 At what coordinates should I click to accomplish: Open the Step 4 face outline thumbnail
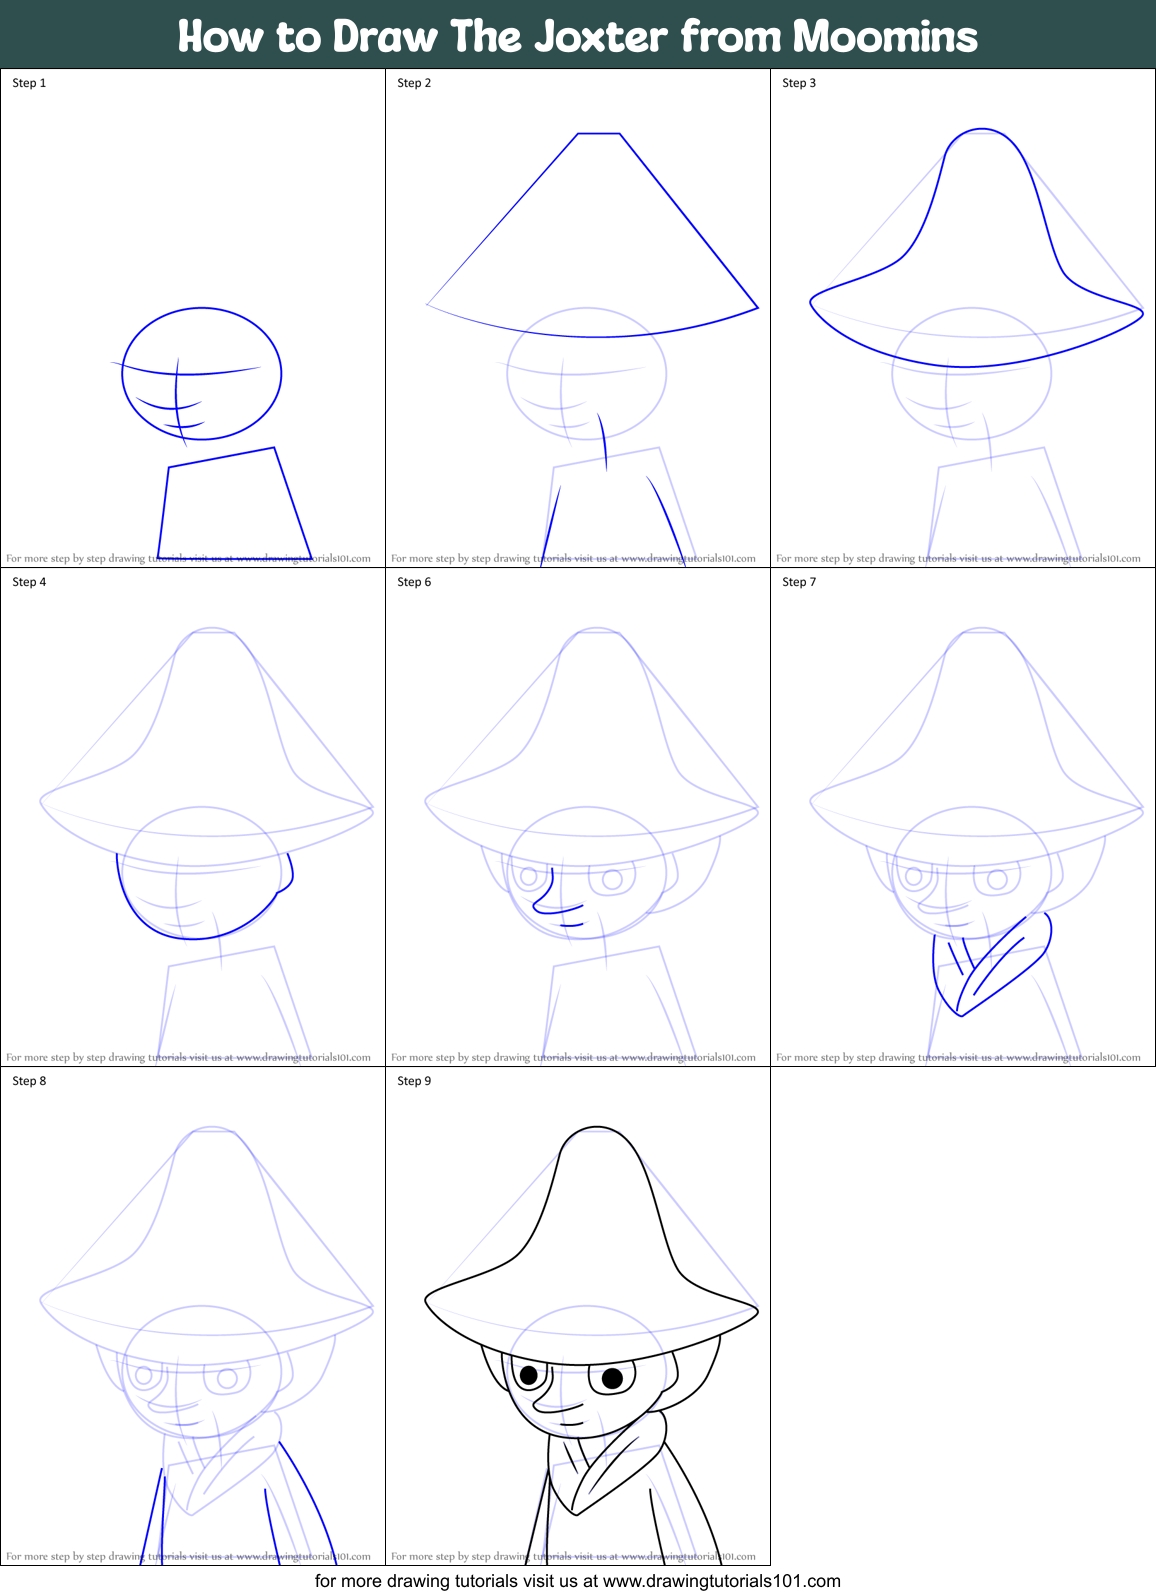[x=193, y=817]
